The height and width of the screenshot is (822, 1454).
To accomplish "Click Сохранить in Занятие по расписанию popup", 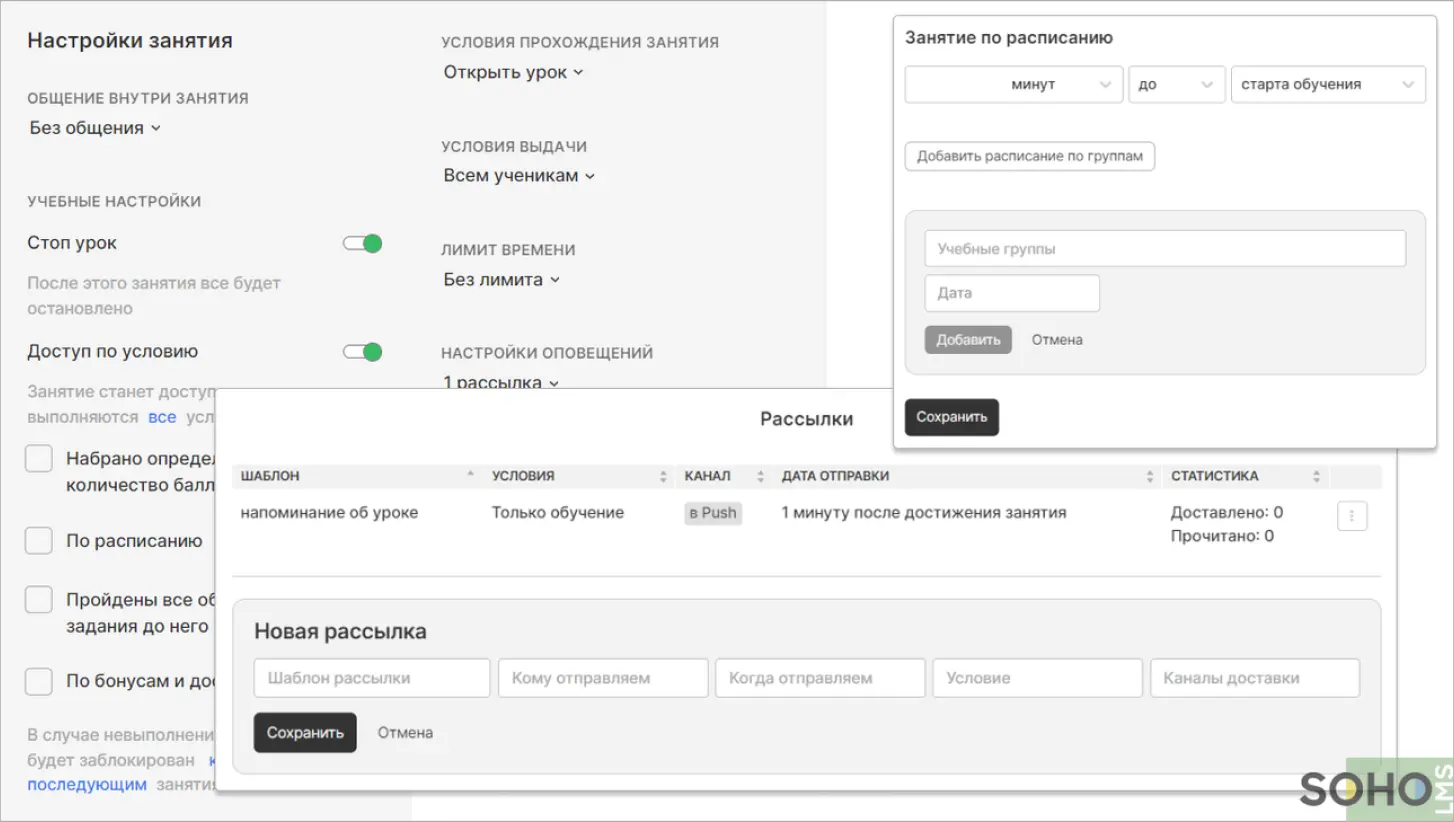I will pos(952,417).
